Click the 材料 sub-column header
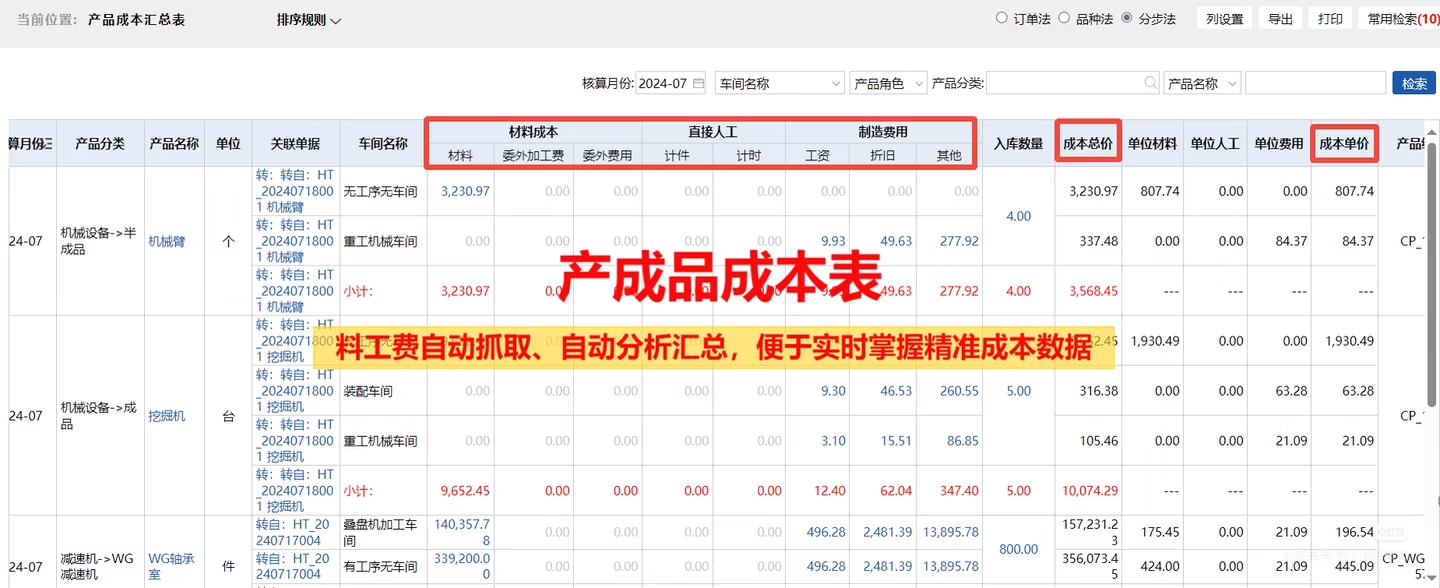The image size is (1440, 588). point(460,155)
